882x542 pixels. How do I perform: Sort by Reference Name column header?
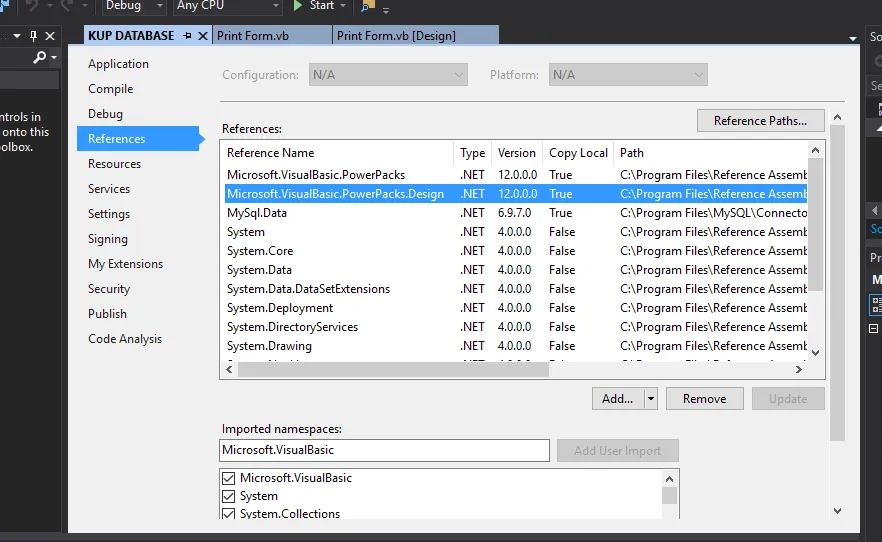coord(339,153)
